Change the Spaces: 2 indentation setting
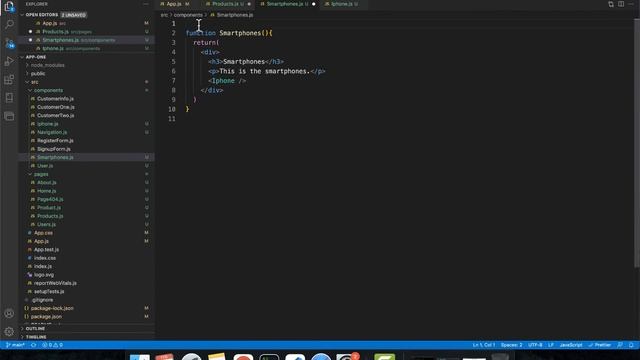Screen dimensions: 640x360 [511, 345]
